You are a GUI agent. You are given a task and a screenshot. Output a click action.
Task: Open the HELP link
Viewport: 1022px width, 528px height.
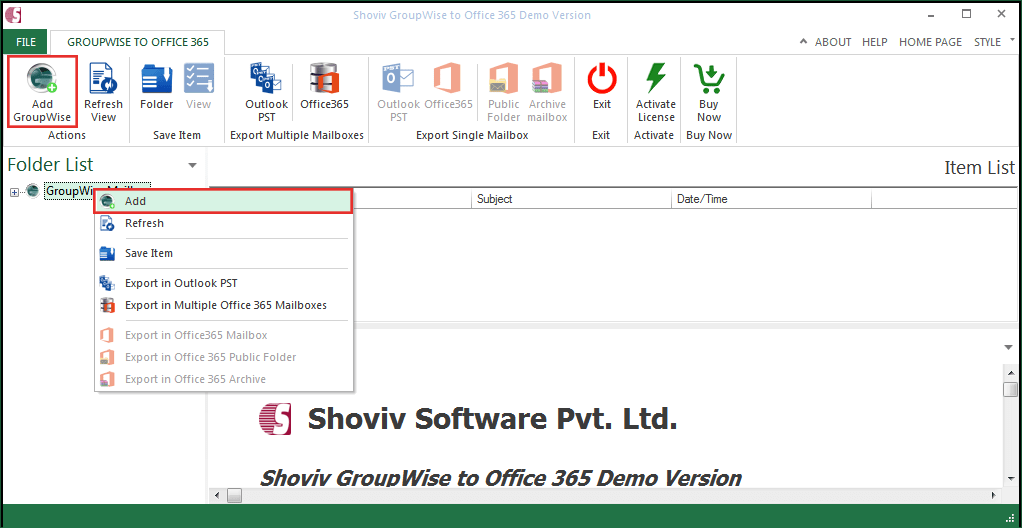875,42
